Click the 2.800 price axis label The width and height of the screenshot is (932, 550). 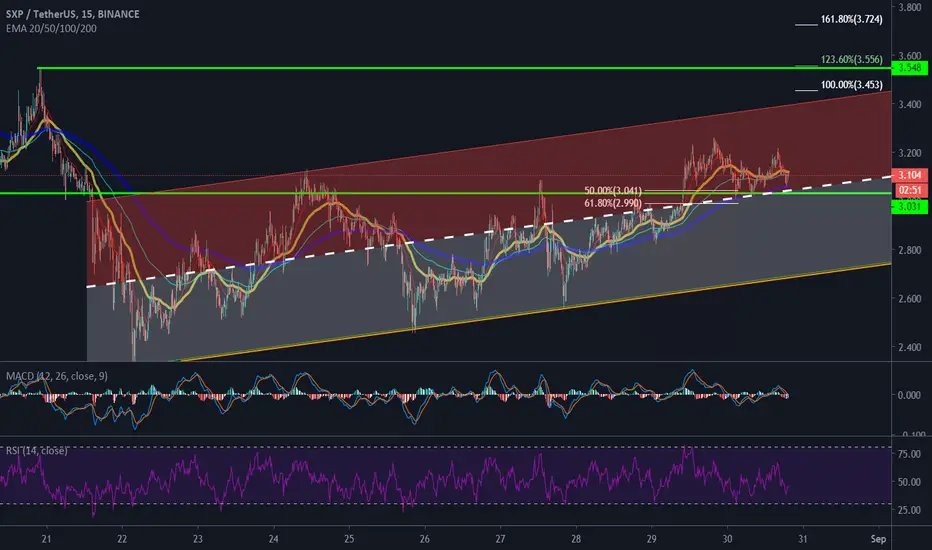tap(909, 250)
